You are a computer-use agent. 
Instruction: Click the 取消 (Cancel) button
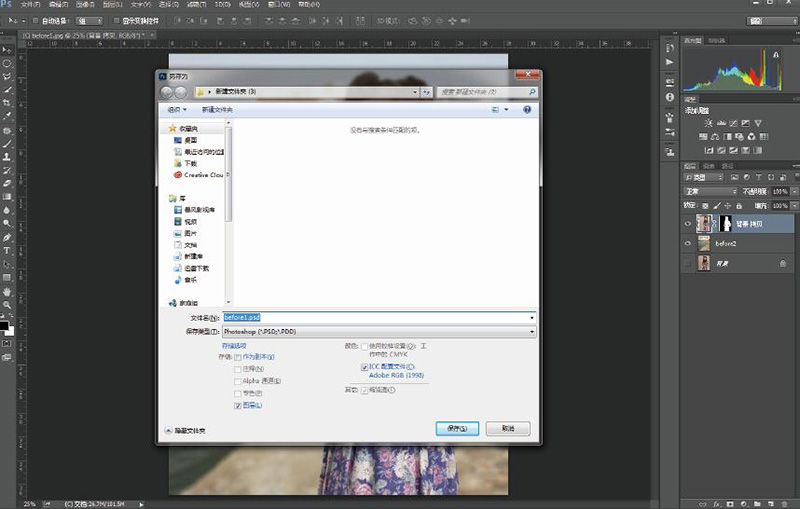pos(508,428)
